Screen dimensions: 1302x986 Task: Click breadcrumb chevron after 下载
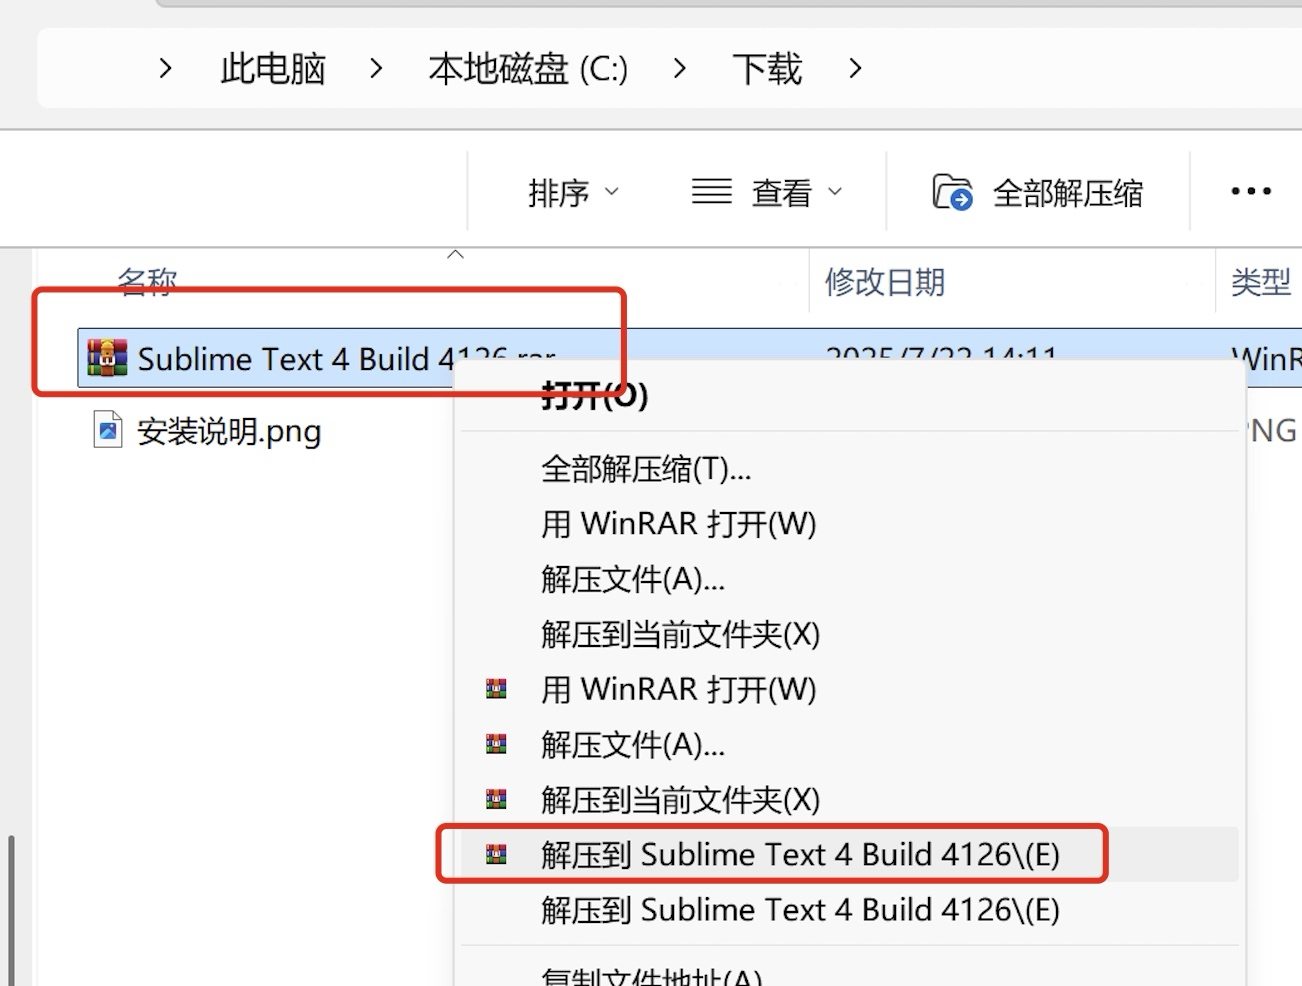coord(855,68)
